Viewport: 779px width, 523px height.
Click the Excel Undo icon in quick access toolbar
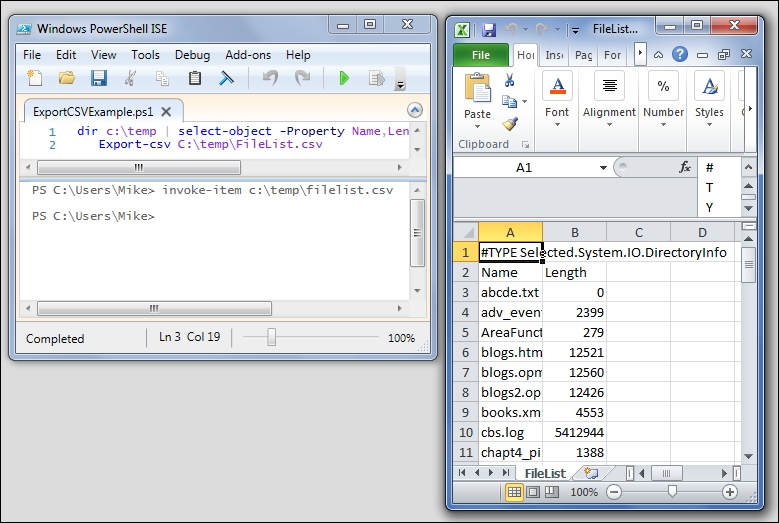[x=511, y=30]
